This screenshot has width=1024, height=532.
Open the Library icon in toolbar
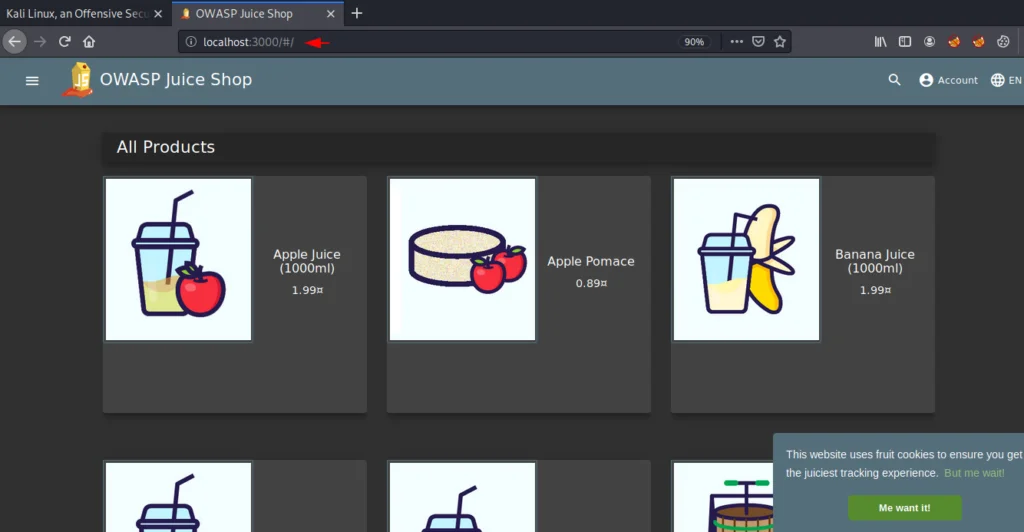(880, 42)
